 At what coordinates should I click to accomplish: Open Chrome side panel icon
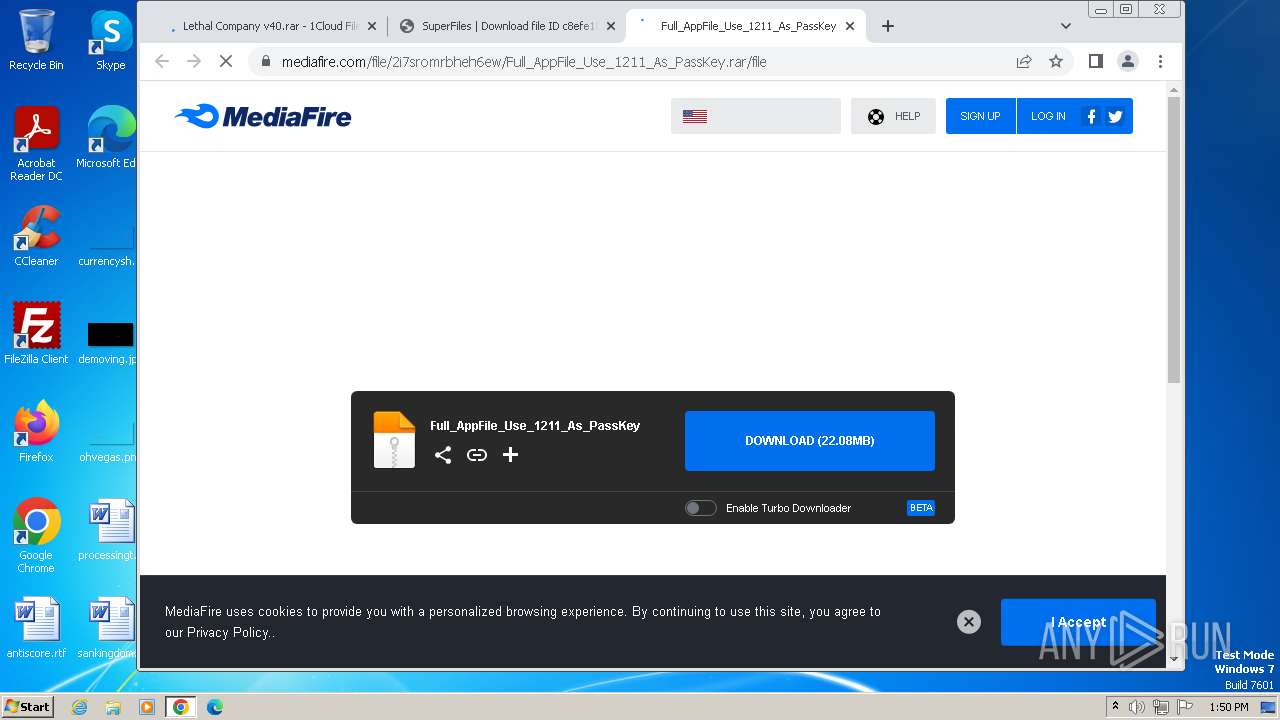pos(1095,61)
